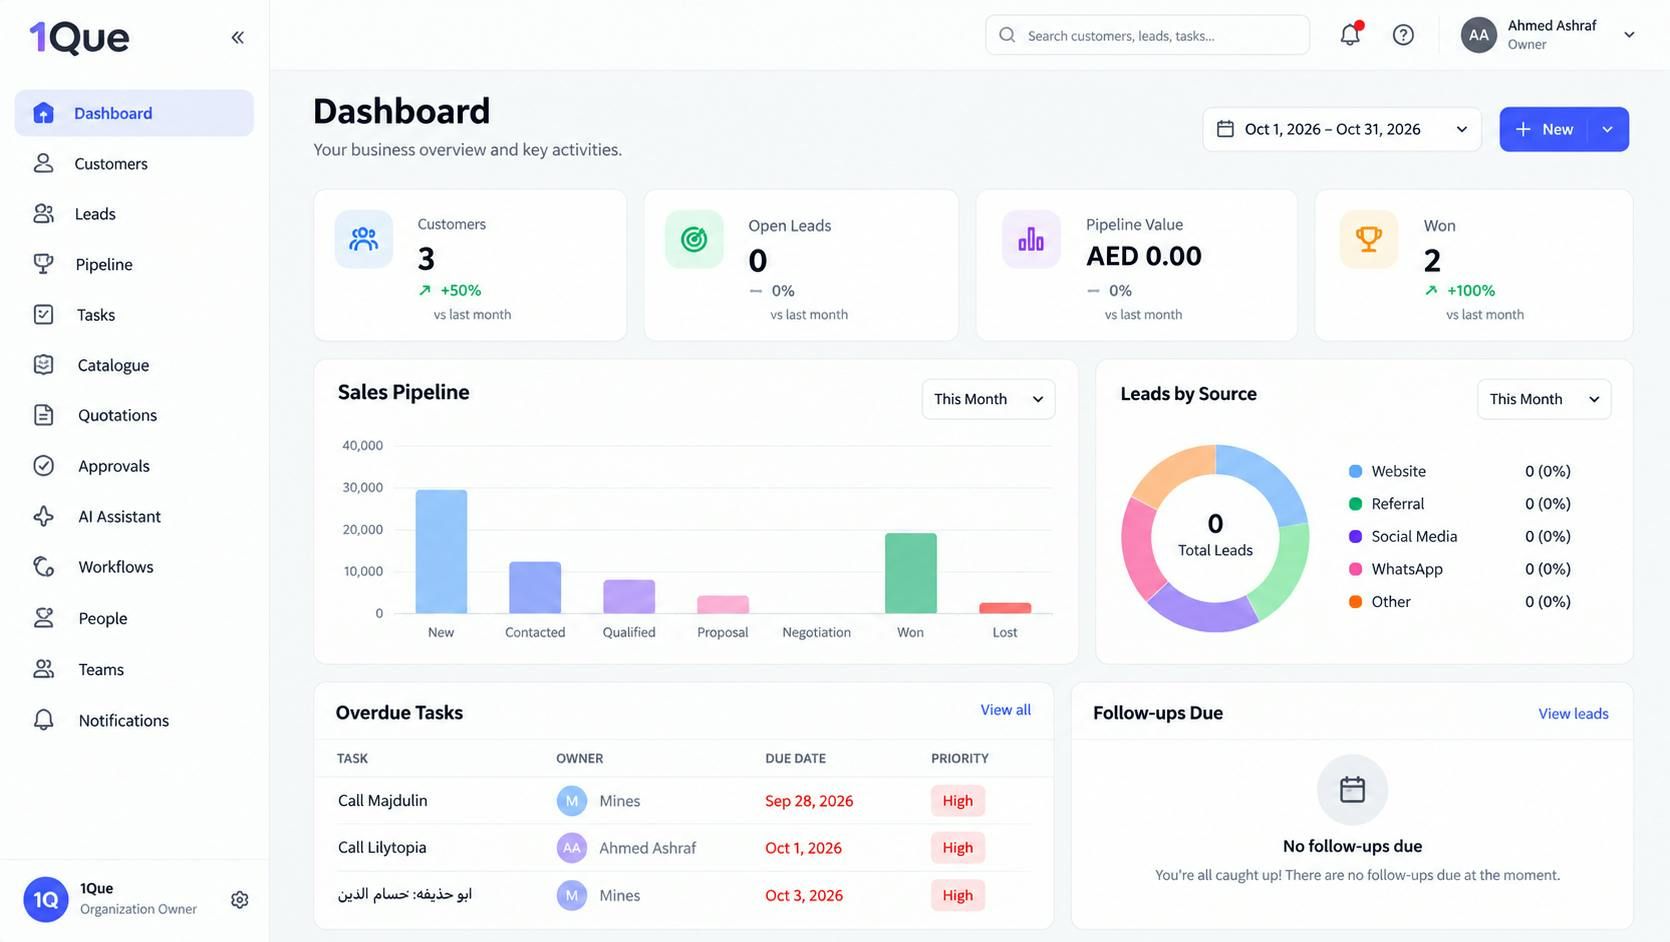Click the Pipeline funnel icon
This screenshot has height=942, width=1670.
coord(43,264)
